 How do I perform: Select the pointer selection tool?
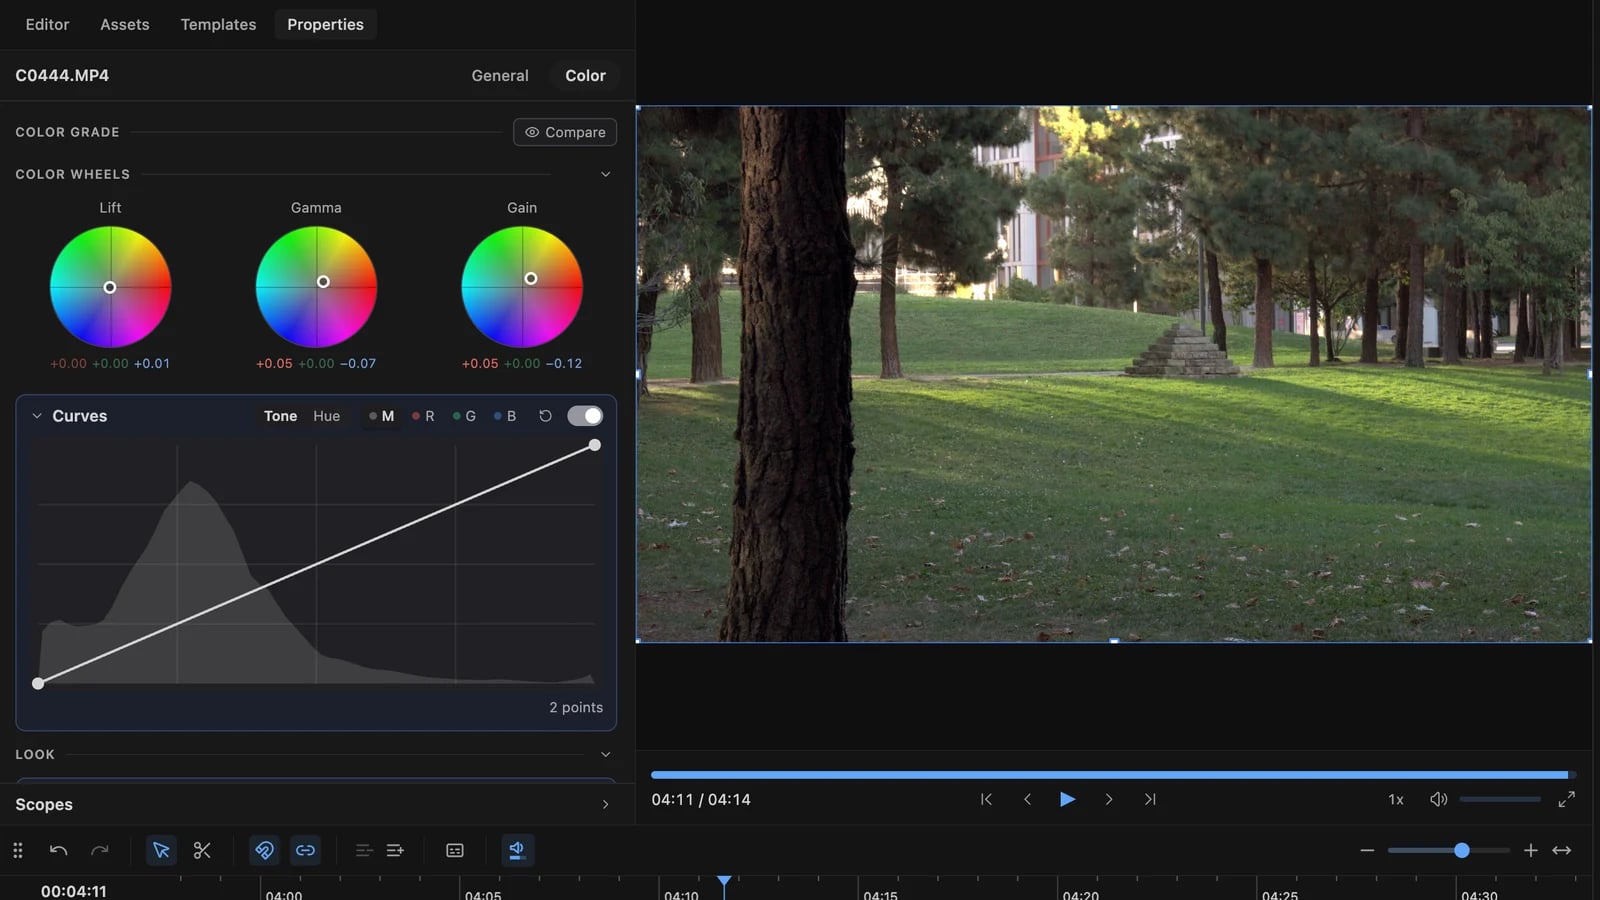(161, 850)
